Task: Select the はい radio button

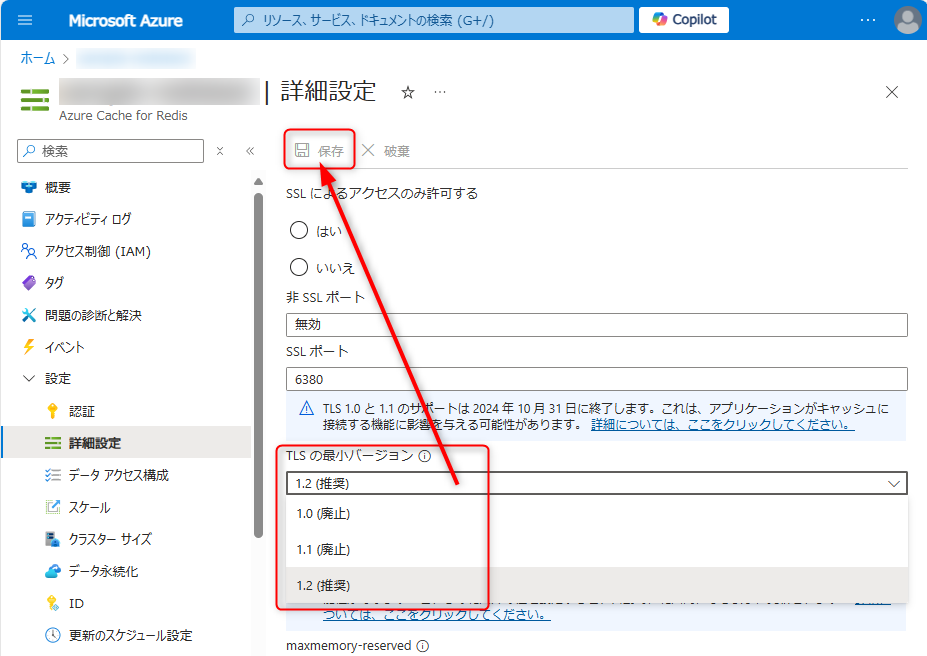Action: tap(298, 231)
